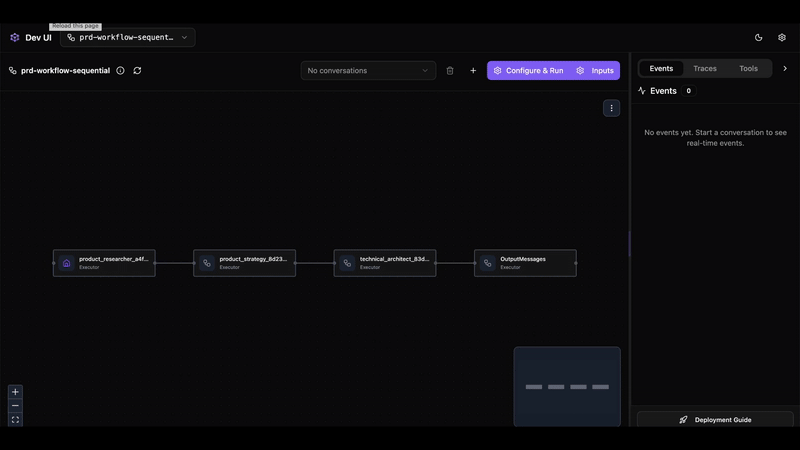Click the workflow info icon
Image resolution: width=800 pixels, height=450 pixels.
pos(120,71)
